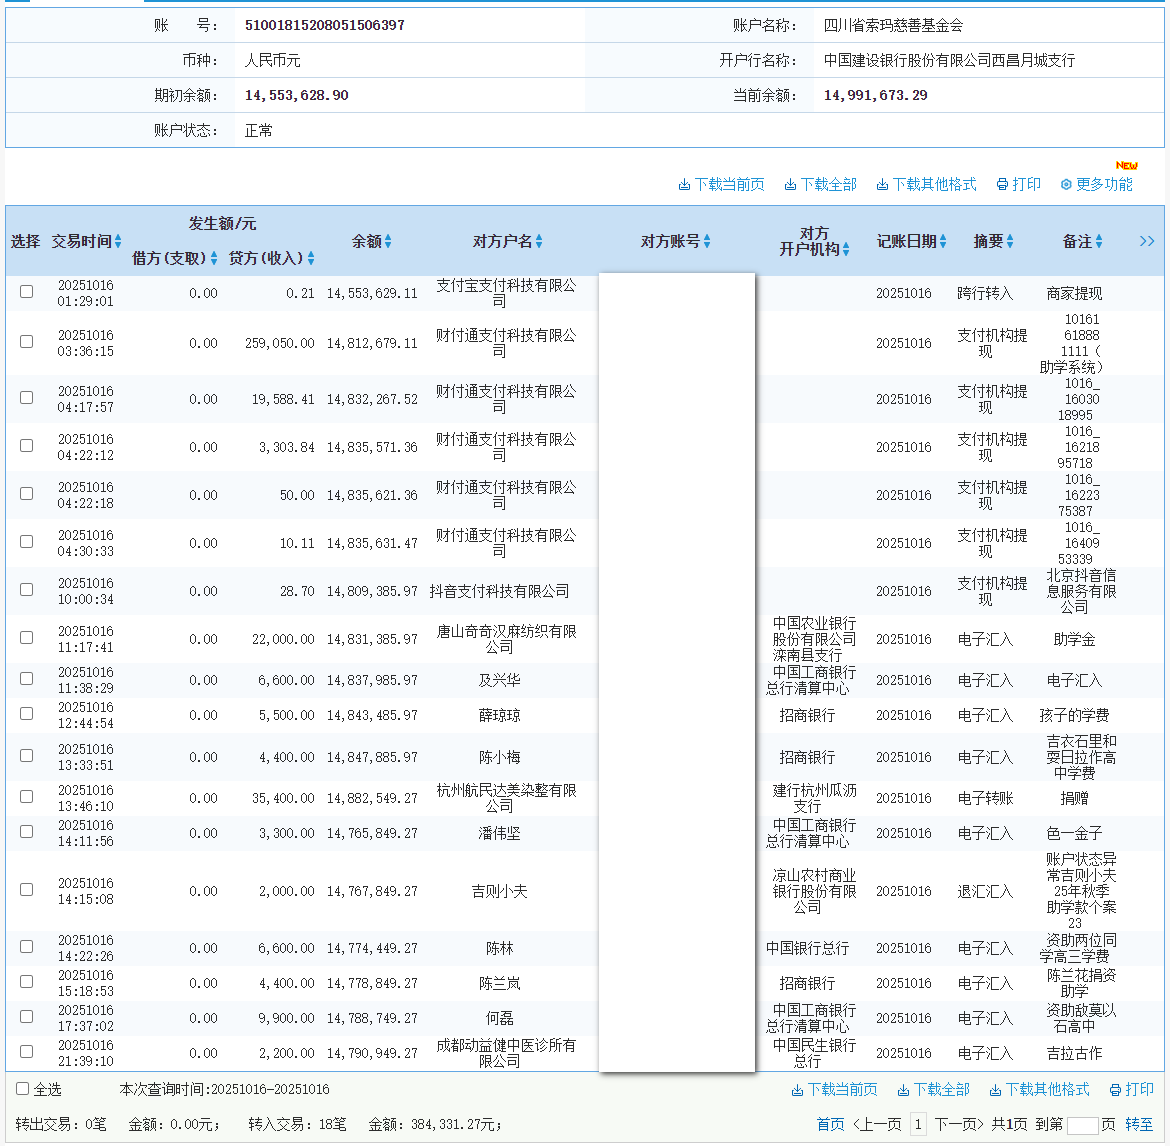Click the 打印 printer icon at top
This screenshot has width=1170, height=1146.
(1001, 184)
